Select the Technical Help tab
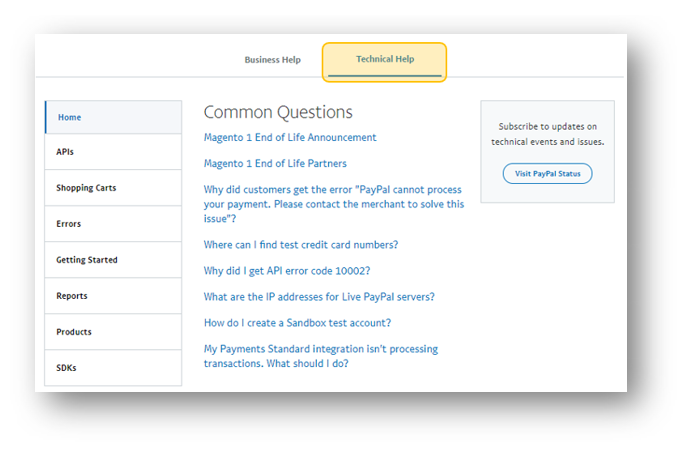This screenshot has width=688, height=454. [x=384, y=60]
